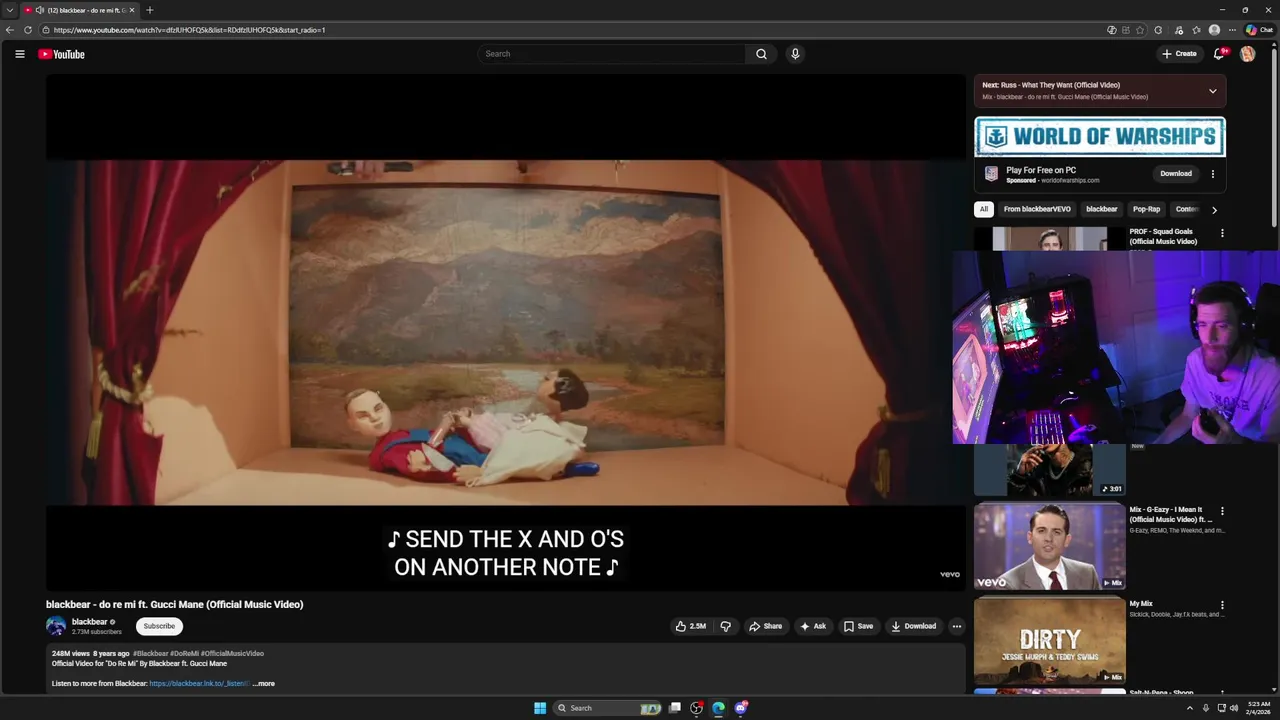
Task: Click the YouTube search field
Action: (x=611, y=54)
